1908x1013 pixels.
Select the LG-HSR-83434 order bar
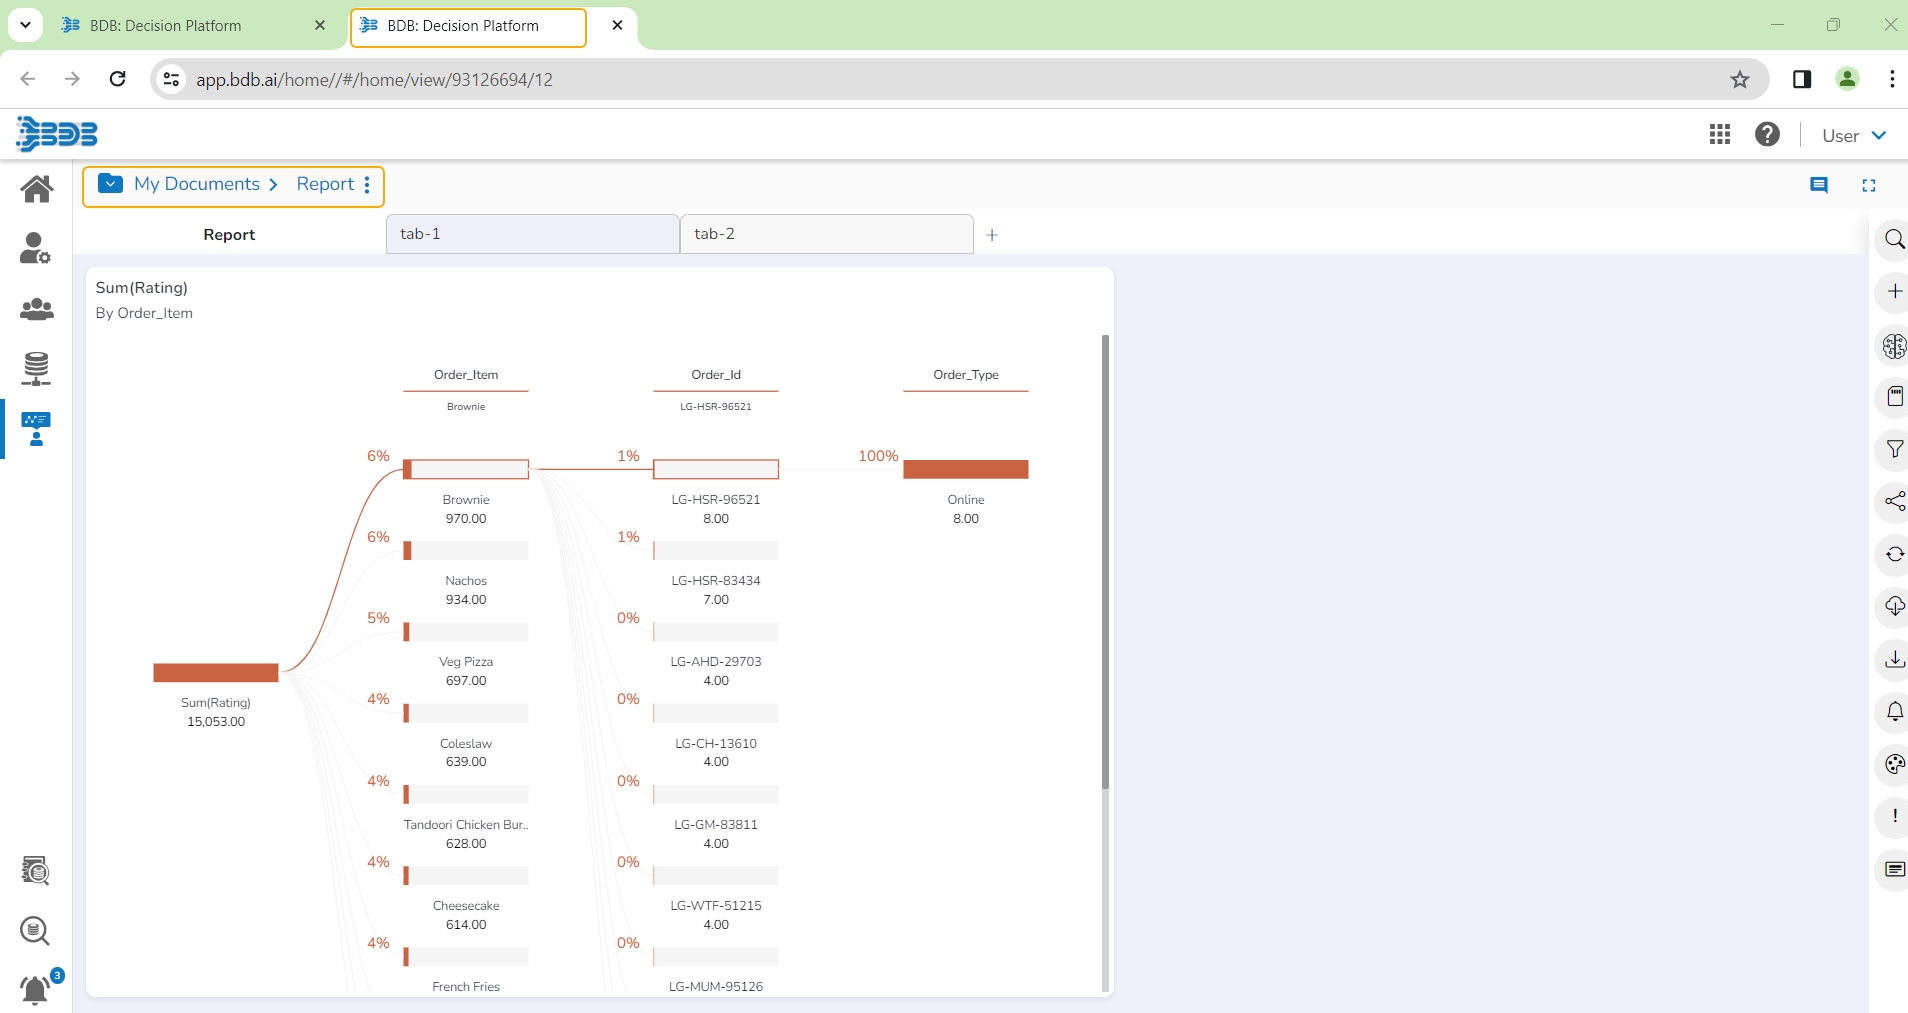(x=716, y=550)
